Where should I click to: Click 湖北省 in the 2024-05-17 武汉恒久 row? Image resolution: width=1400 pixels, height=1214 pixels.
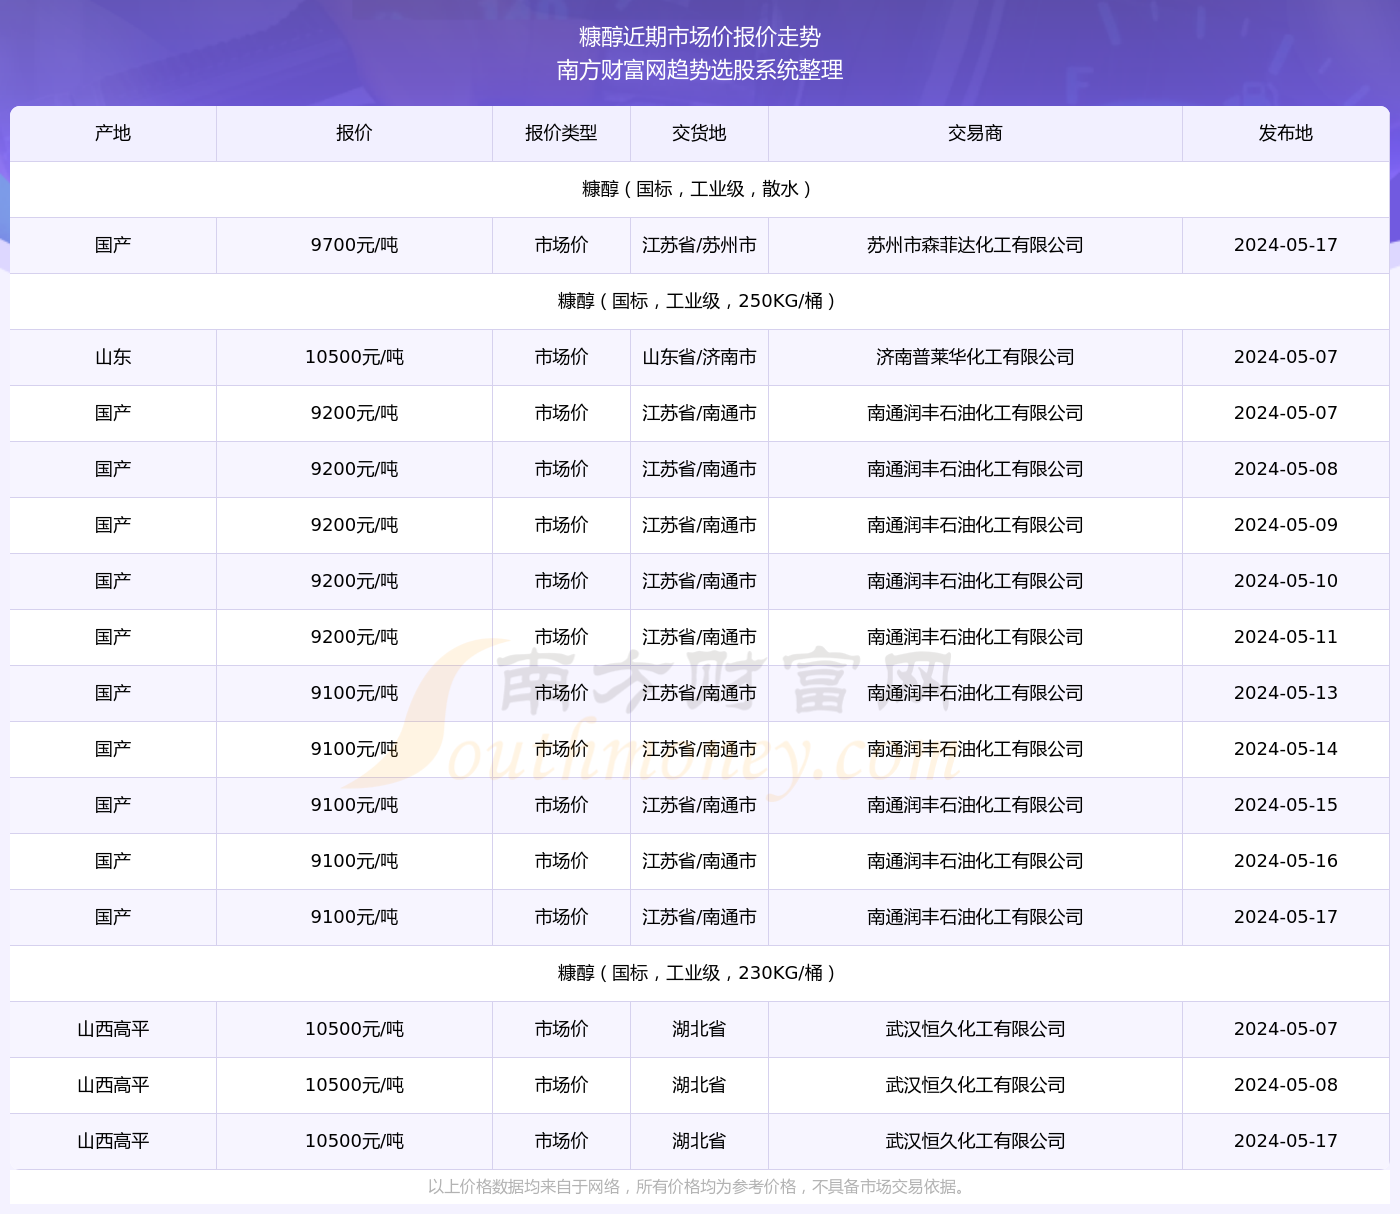point(699,1141)
